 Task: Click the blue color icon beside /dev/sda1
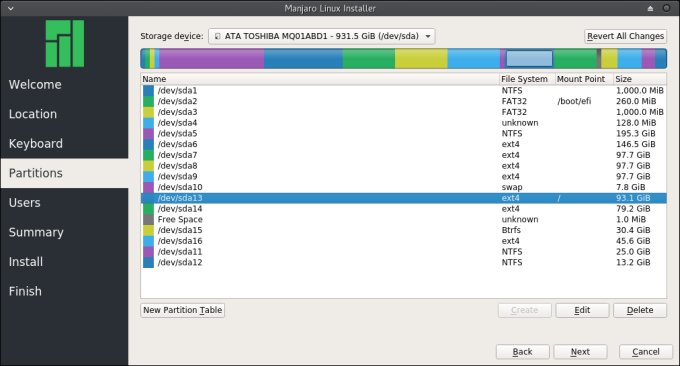pos(148,90)
